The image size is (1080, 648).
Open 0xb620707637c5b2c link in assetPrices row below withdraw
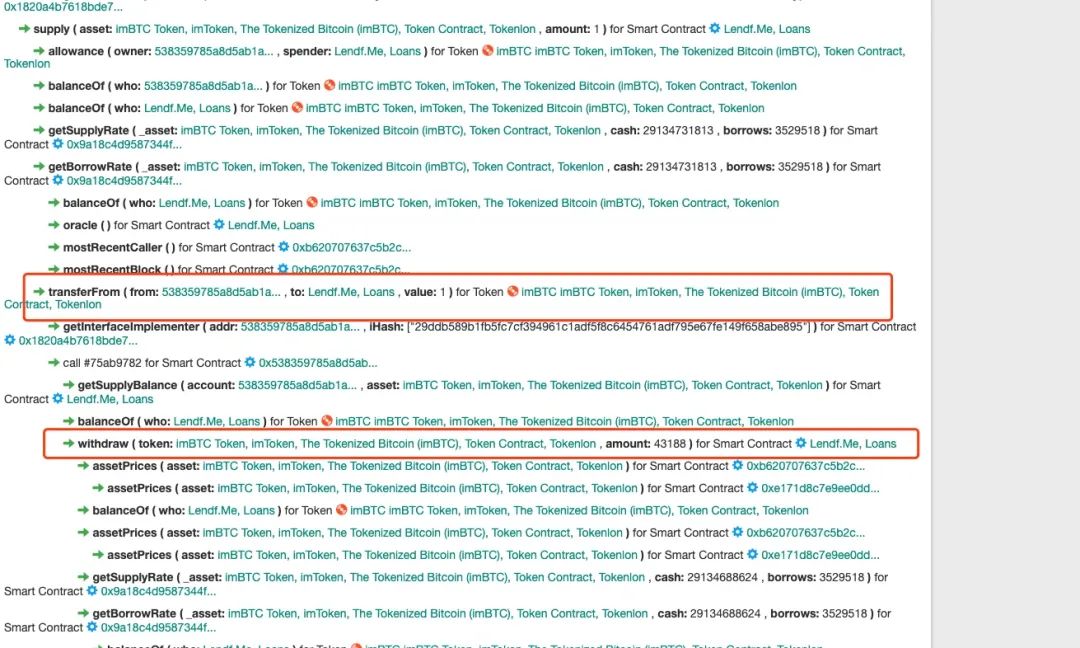806,466
